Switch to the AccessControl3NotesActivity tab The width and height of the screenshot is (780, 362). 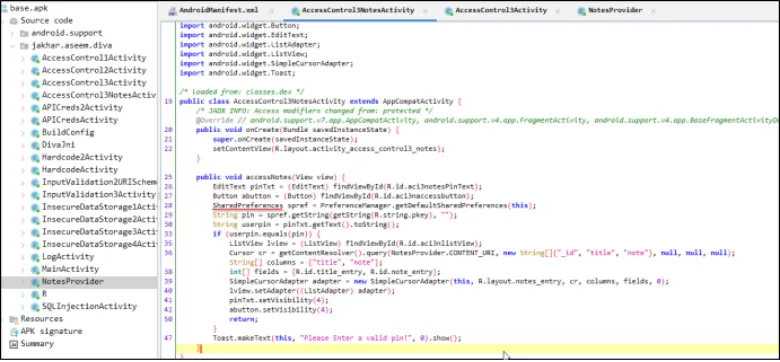point(358,10)
